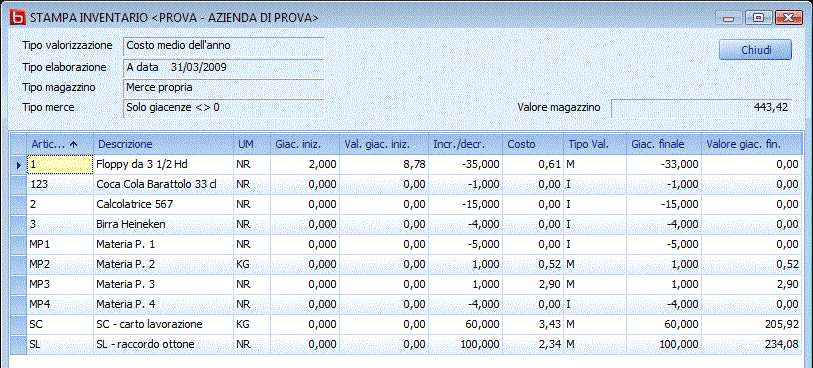Maximize the Stampa Inventario window
The height and width of the screenshot is (368, 813).
click(x=759, y=18)
